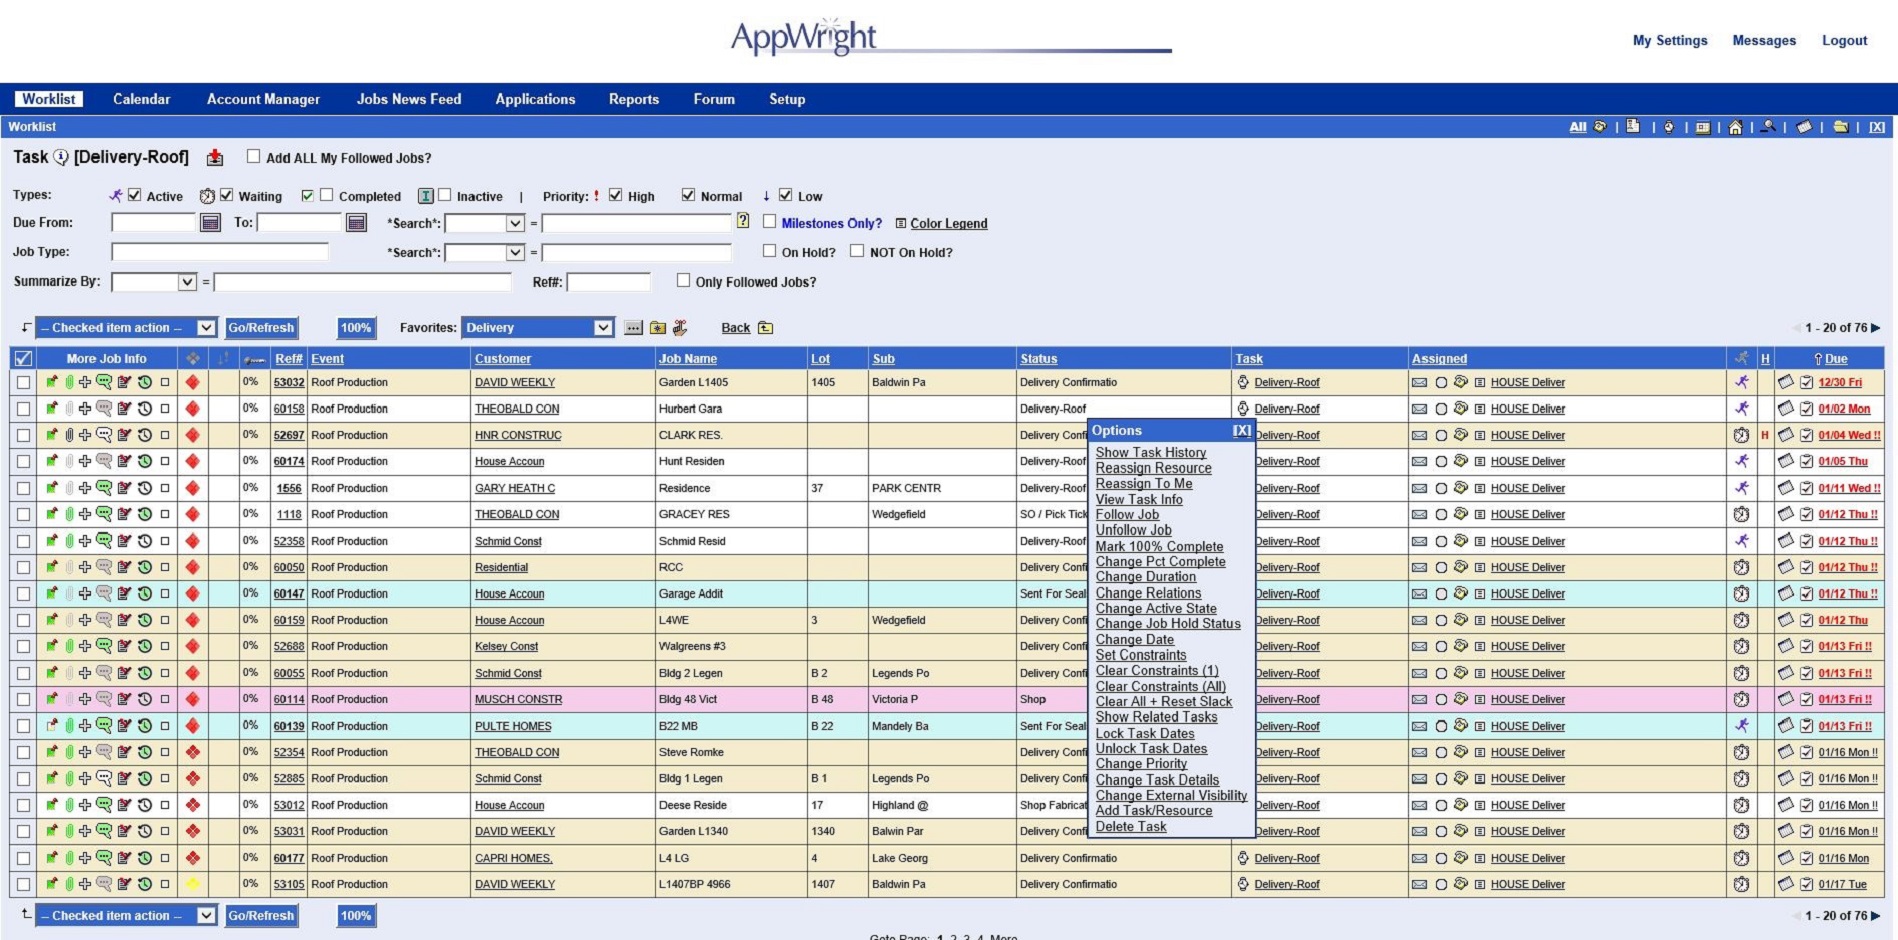Click the magnifier search icon in Worklist header

coord(1769,127)
